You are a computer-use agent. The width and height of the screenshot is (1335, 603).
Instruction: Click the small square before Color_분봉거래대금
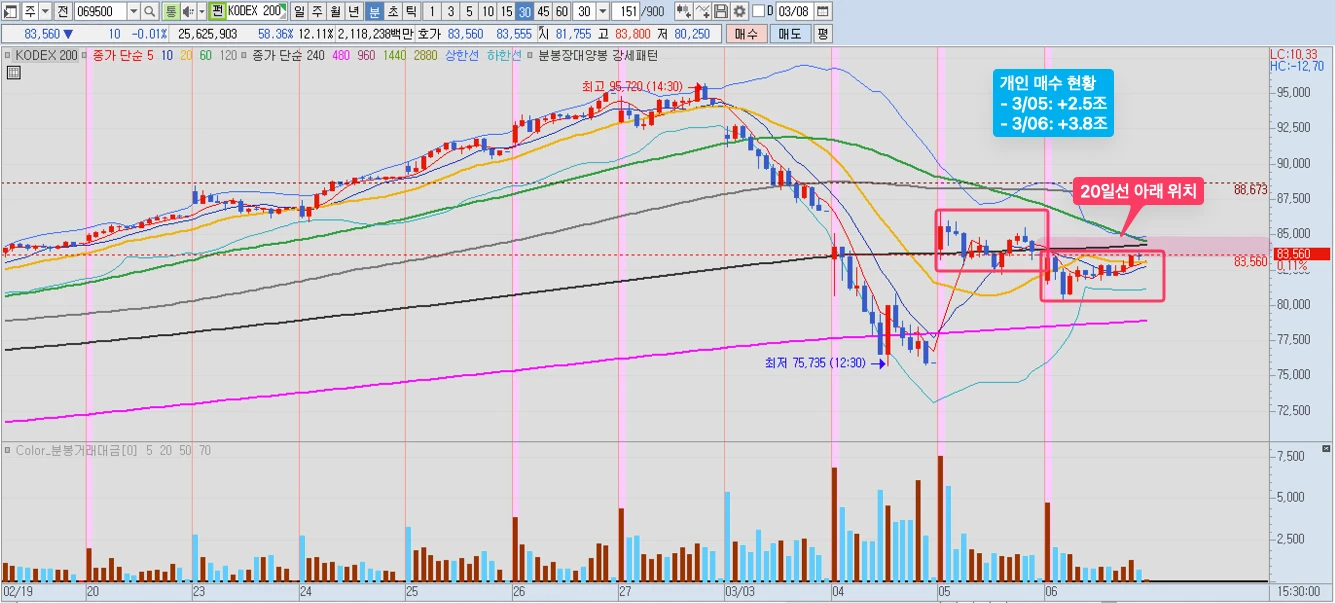click(8, 450)
